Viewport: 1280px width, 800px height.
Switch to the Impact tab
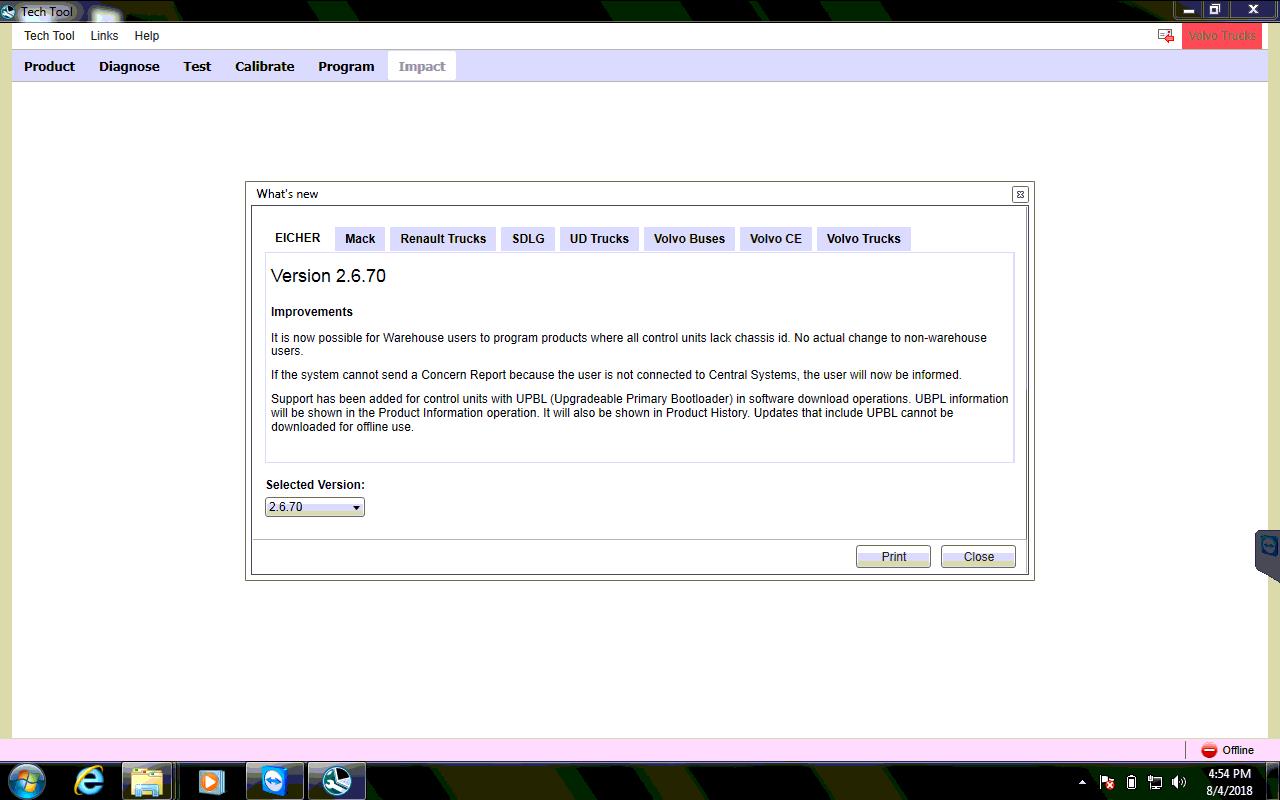pyautogui.click(x=422, y=66)
